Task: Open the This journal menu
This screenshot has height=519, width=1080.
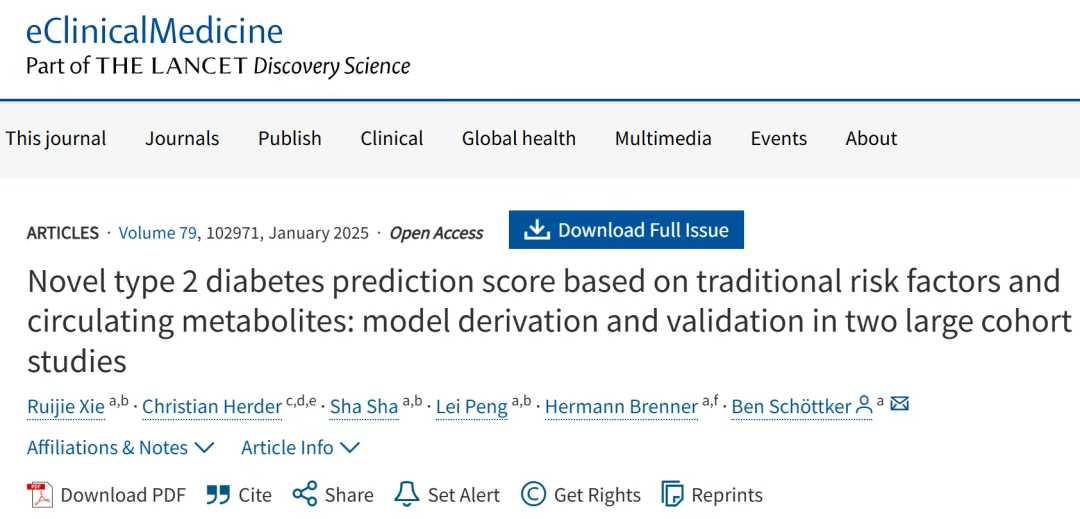Action: 56,138
